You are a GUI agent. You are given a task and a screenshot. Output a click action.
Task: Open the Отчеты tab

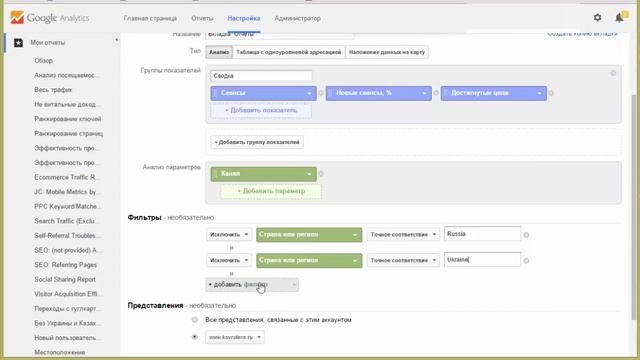pyautogui.click(x=202, y=18)
